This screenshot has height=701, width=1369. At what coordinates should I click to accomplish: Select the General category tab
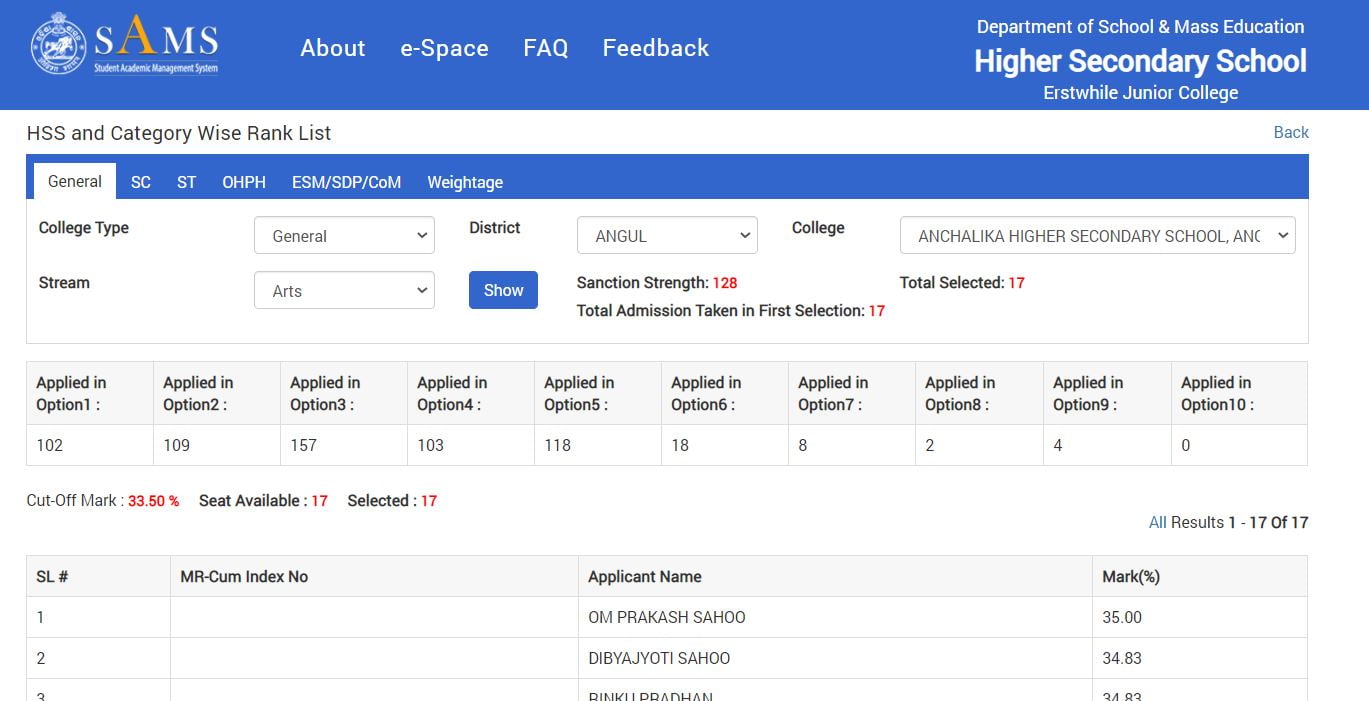pos(75,182)
